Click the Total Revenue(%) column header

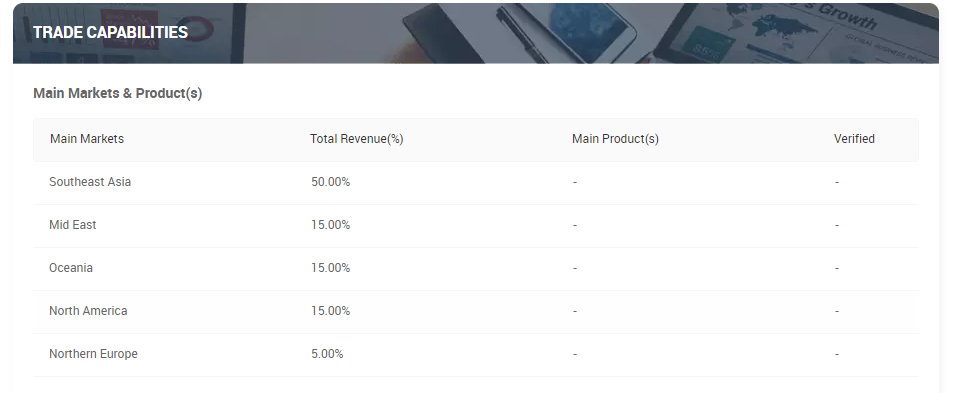(x=357, y=139)
